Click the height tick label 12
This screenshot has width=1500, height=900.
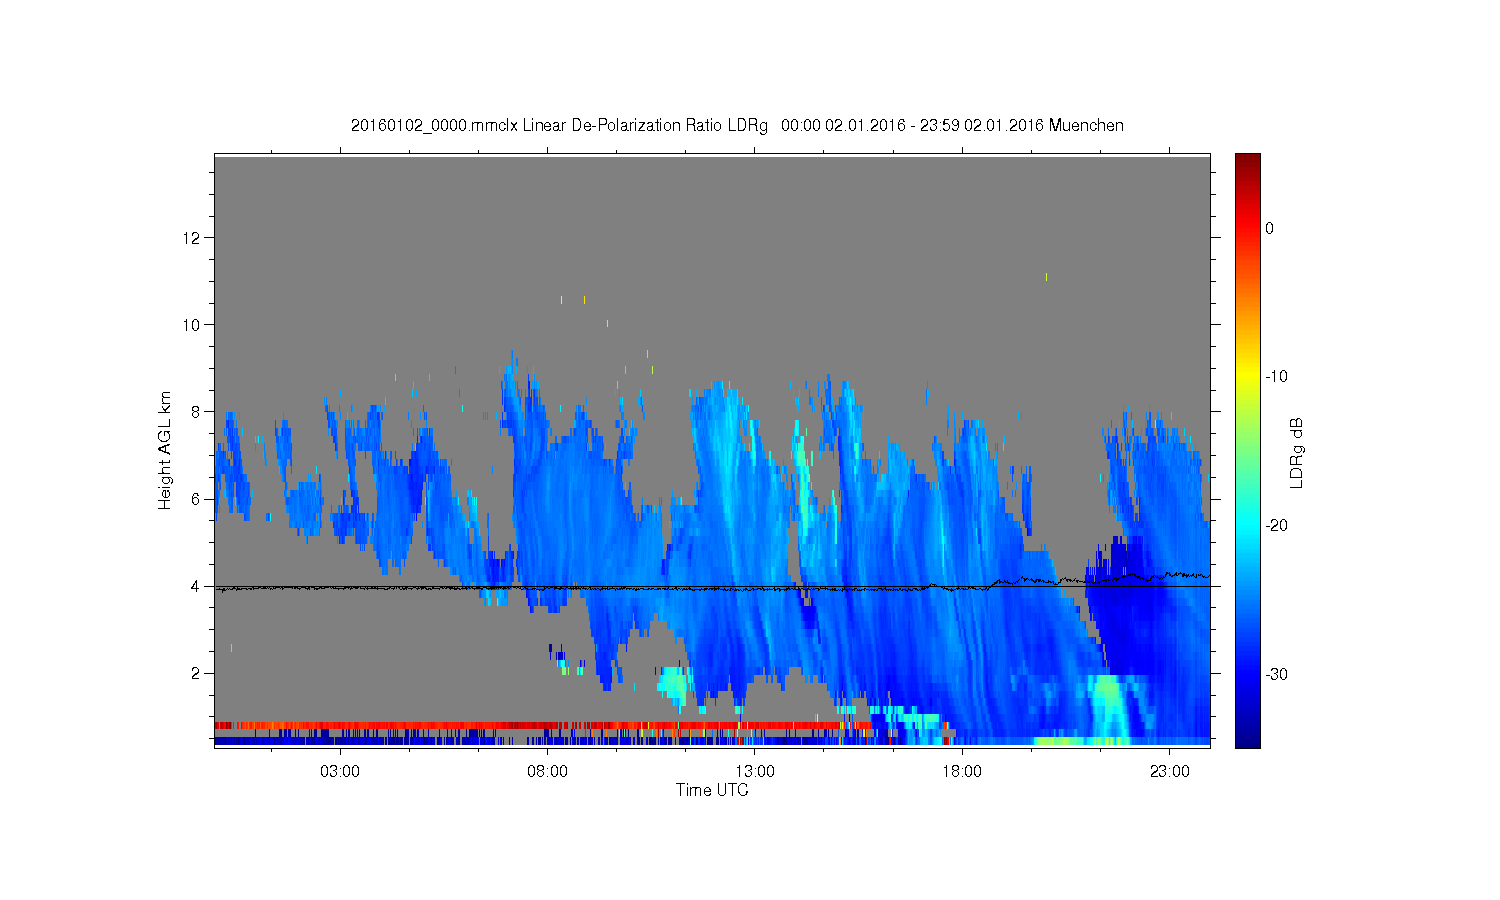(194, 238)
